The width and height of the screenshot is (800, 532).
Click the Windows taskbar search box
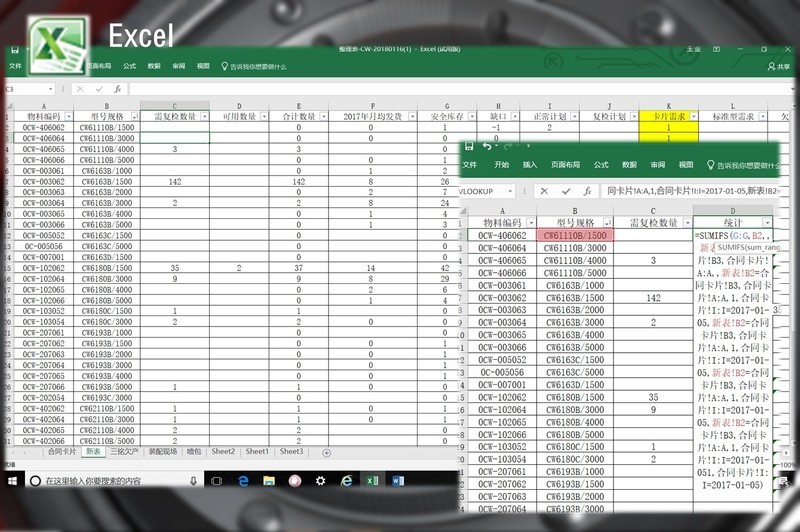click(110, 481)
